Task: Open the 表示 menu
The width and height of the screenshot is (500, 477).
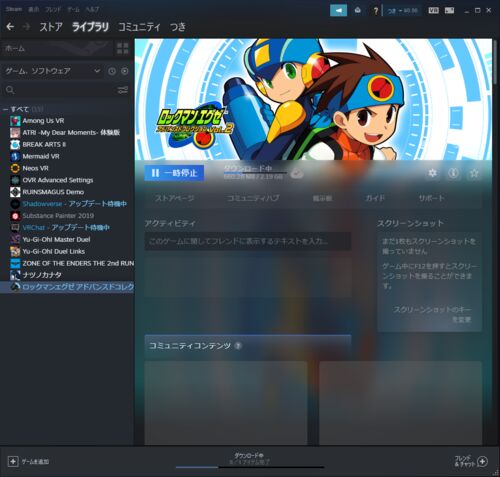Action: tap(33, 9)
